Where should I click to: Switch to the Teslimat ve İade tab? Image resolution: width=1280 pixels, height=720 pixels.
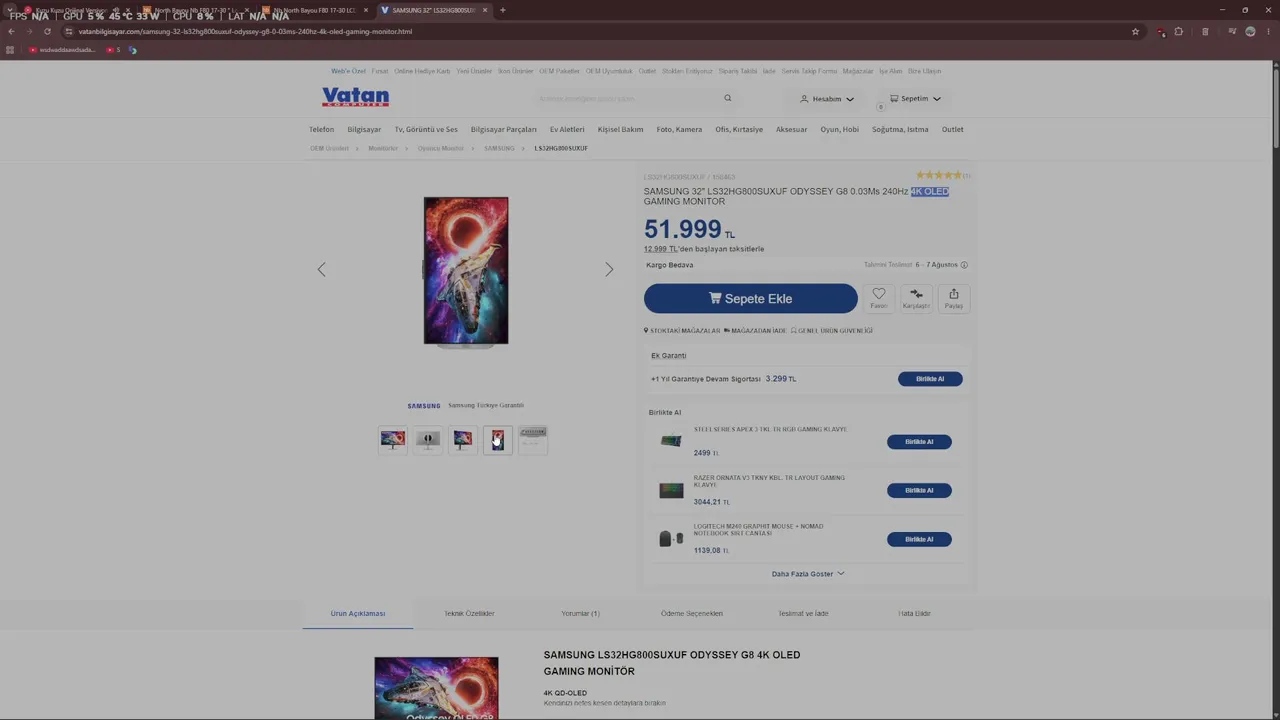pos(803,613)
